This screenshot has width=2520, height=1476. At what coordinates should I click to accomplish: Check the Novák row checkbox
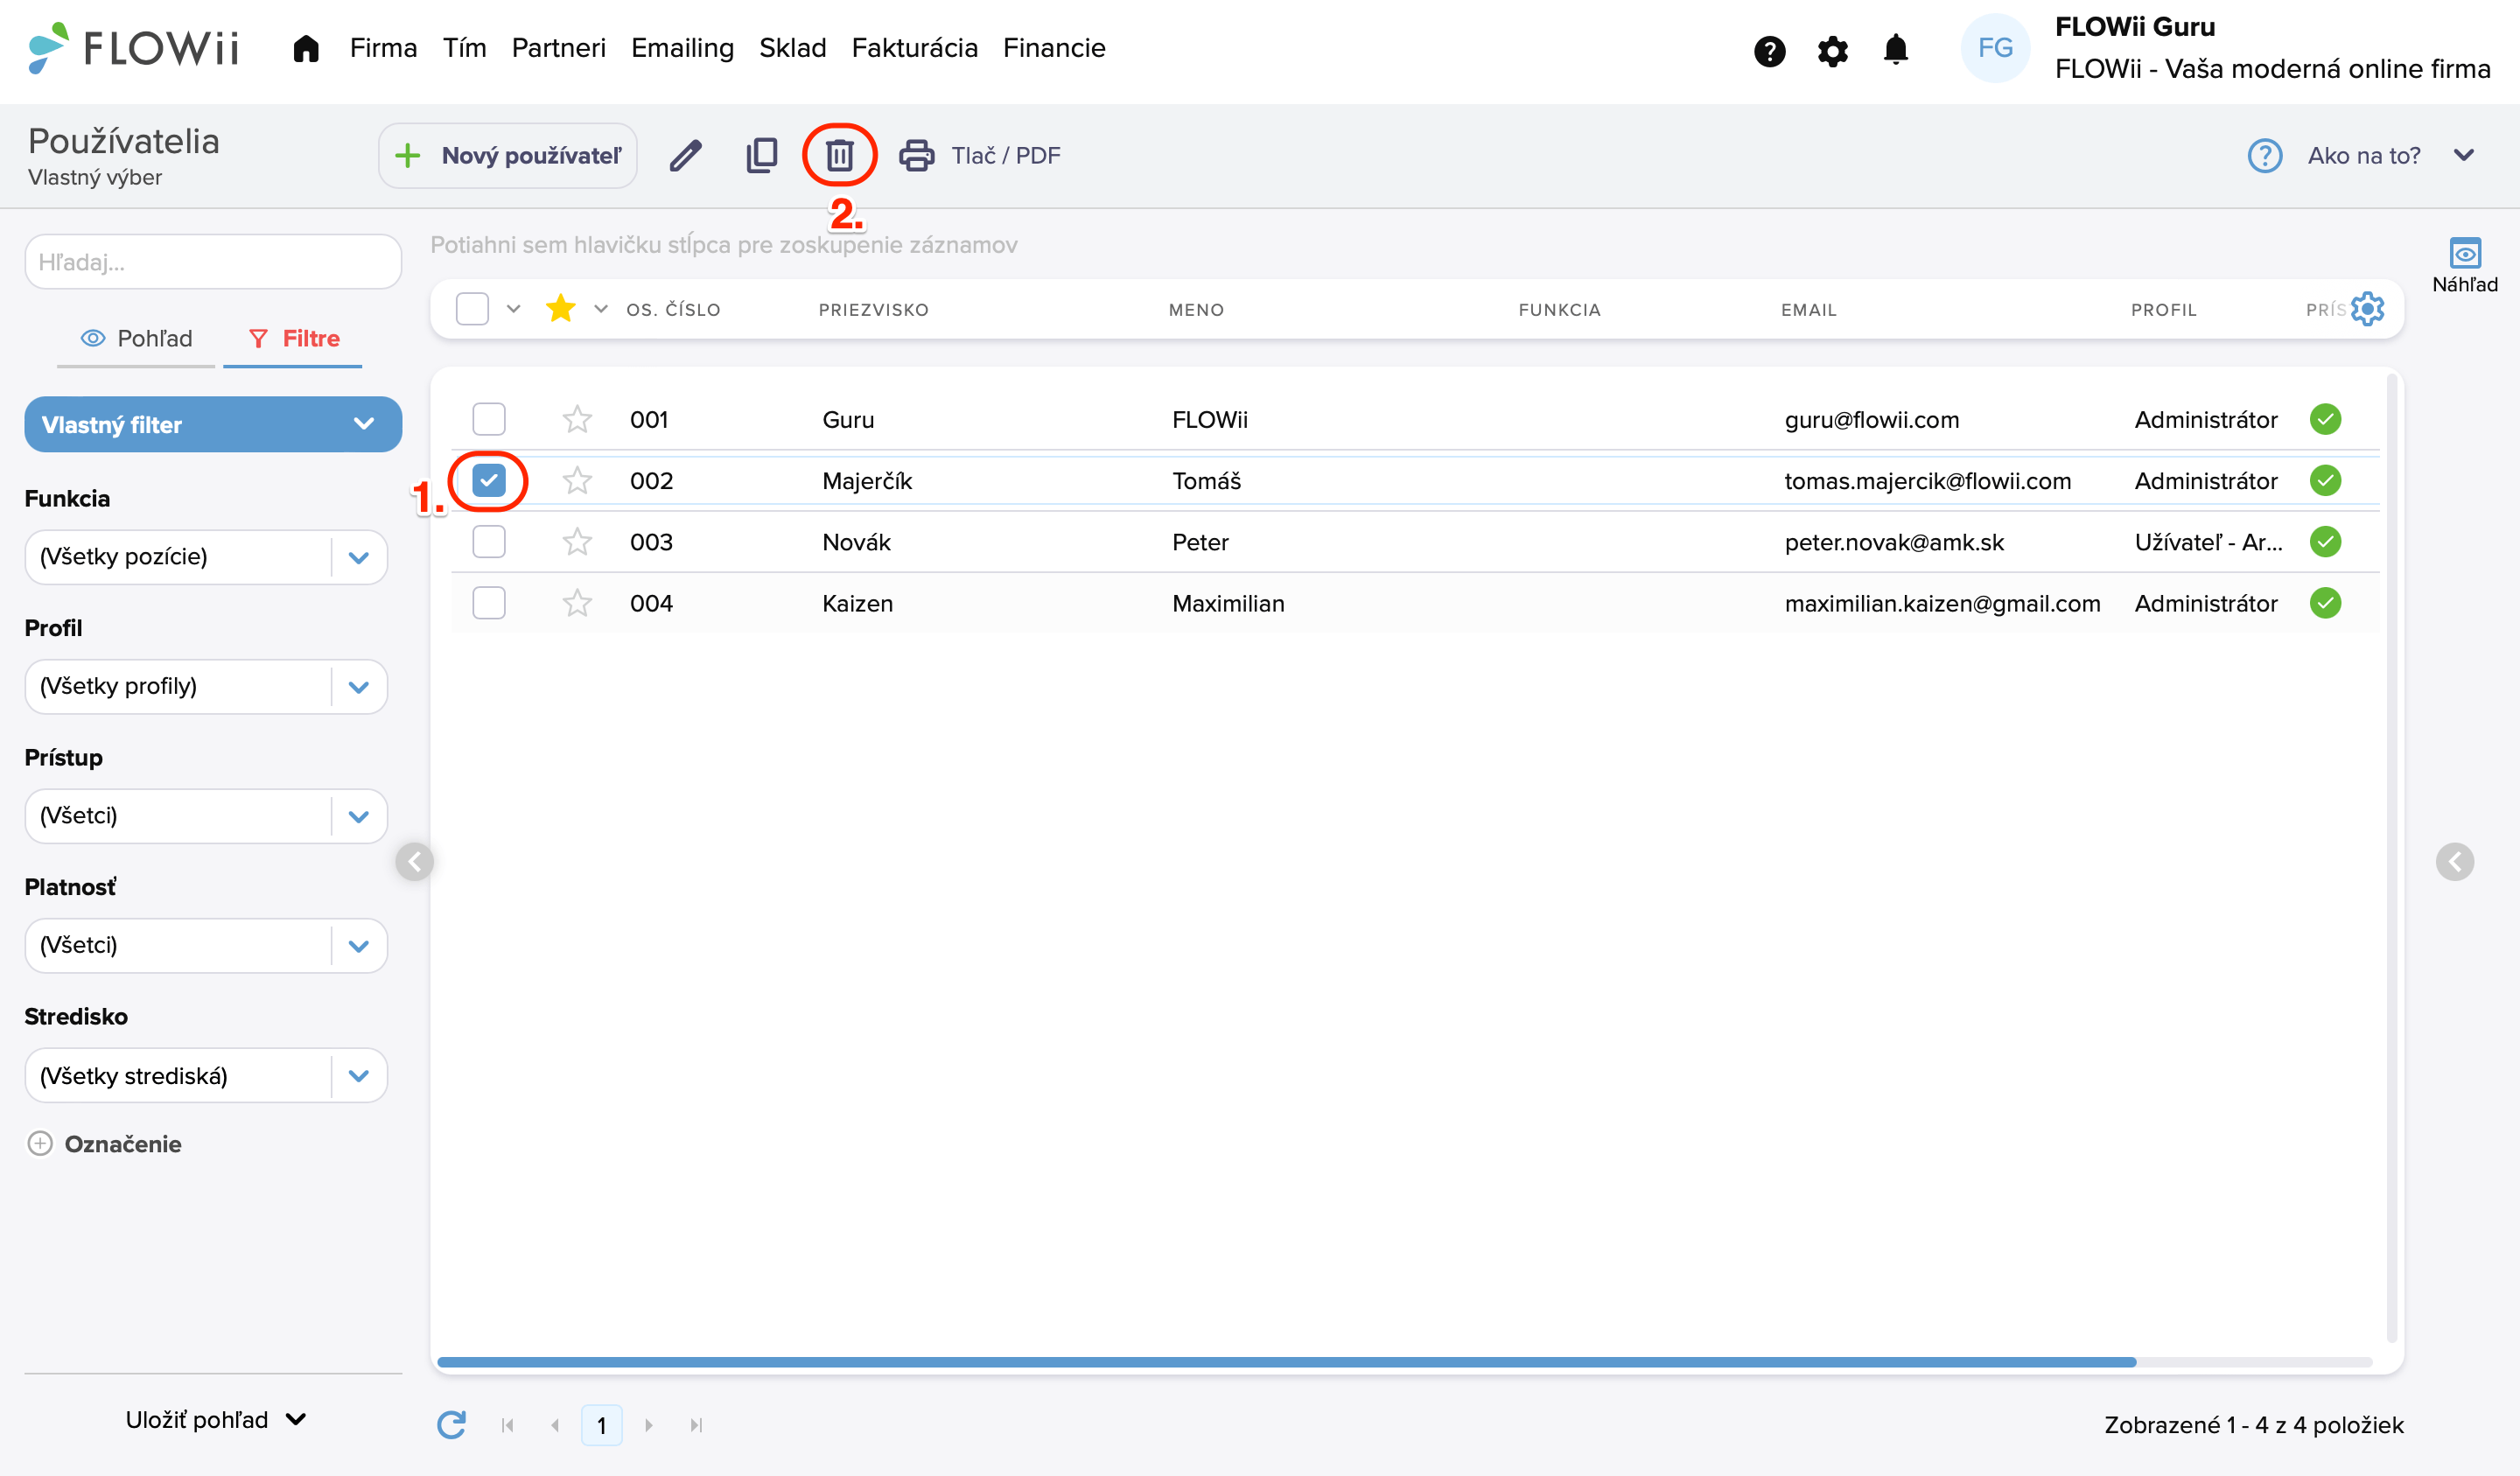point(488,542)
